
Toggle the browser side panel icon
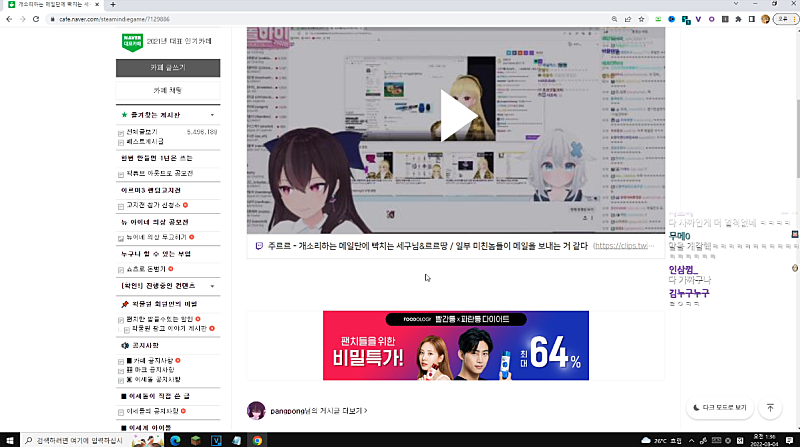[x=752, y=19]
